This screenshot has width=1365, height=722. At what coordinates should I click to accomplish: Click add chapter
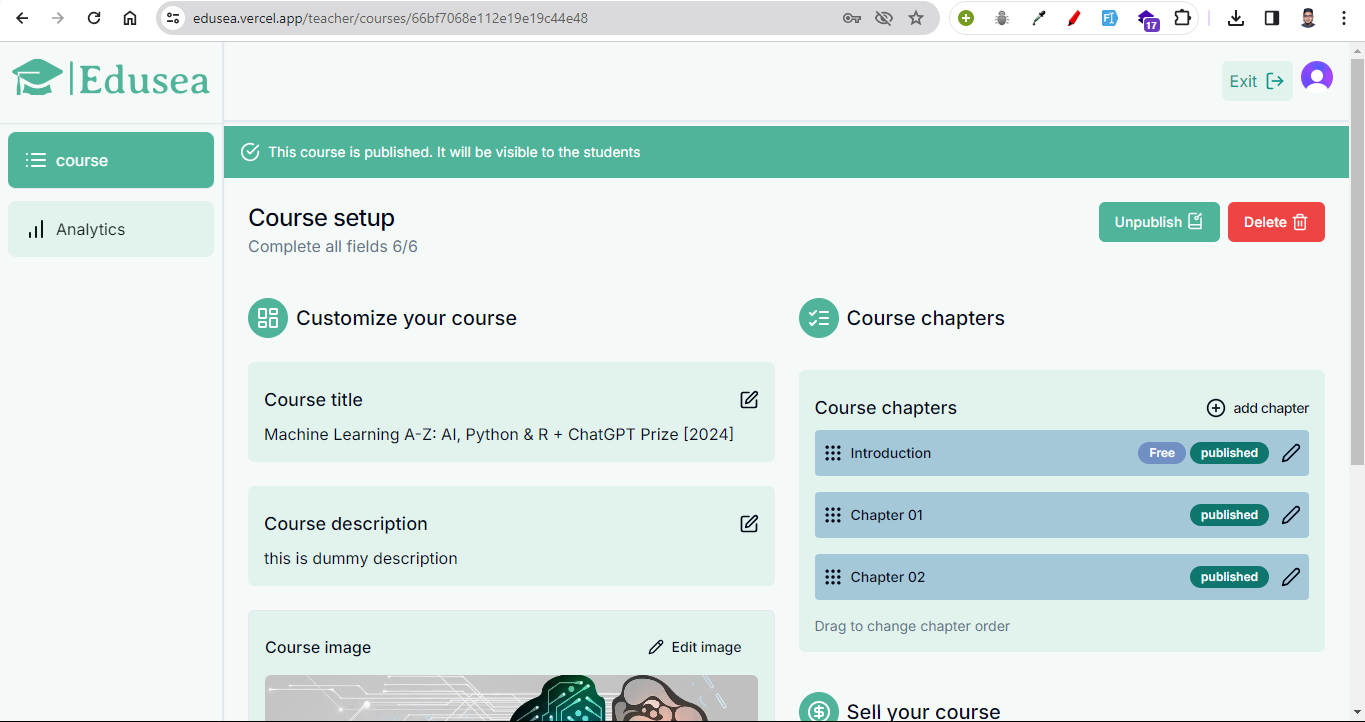(1258, 408)
